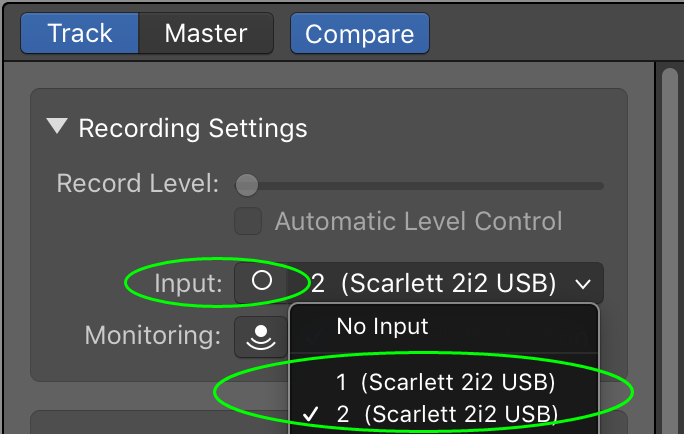The width and height of the screenshot is (684, 434).
Task: Click the Monitoring label text
Action: pyautogui.click(x=152, y=335)
